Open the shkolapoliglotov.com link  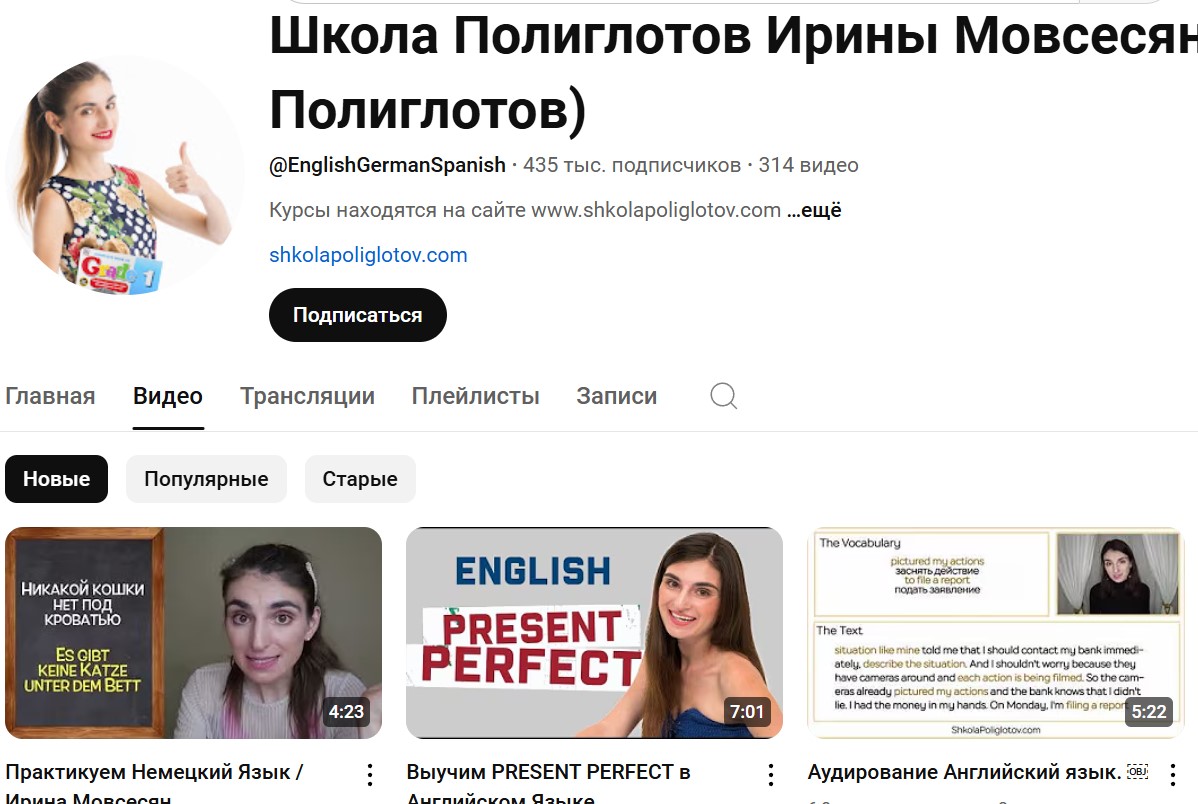[x=368, y=255]
